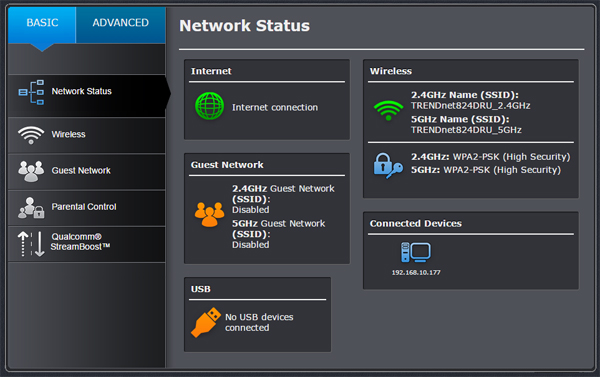
Task: Click 'No USB devices connected' text
Action: point(259,322)
